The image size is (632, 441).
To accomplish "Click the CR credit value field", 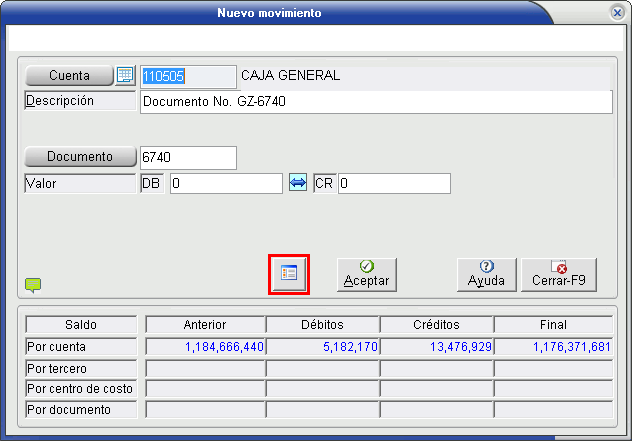I will pos(394,183).
